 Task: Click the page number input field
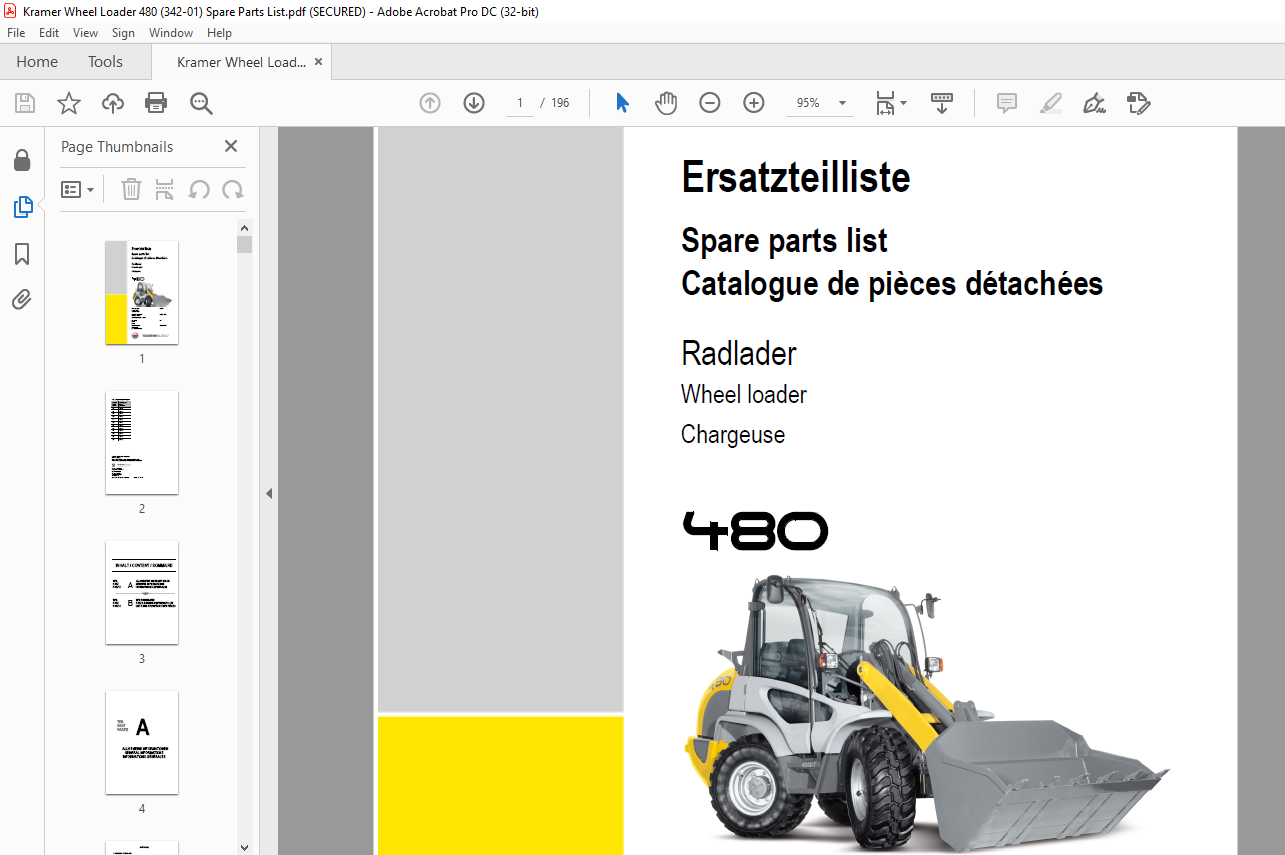(520, 103)
